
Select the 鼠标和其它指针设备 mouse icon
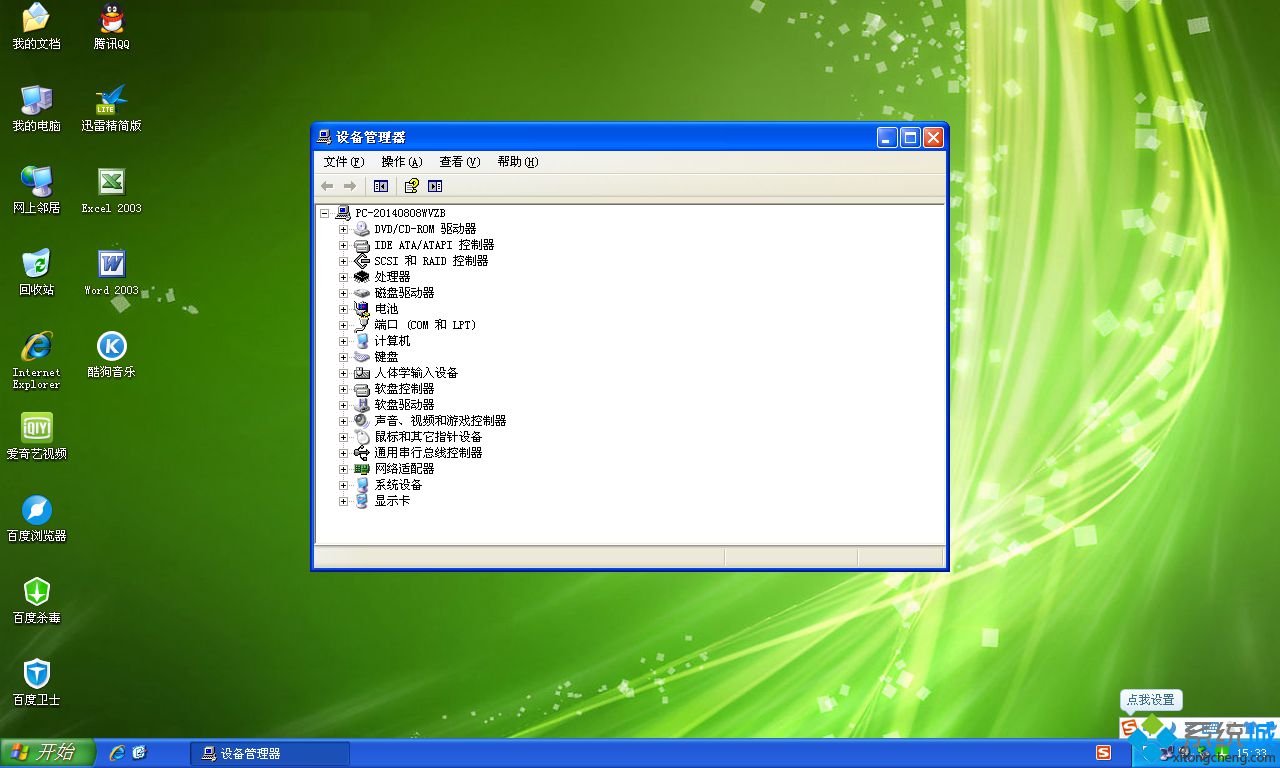coord(362,437)
